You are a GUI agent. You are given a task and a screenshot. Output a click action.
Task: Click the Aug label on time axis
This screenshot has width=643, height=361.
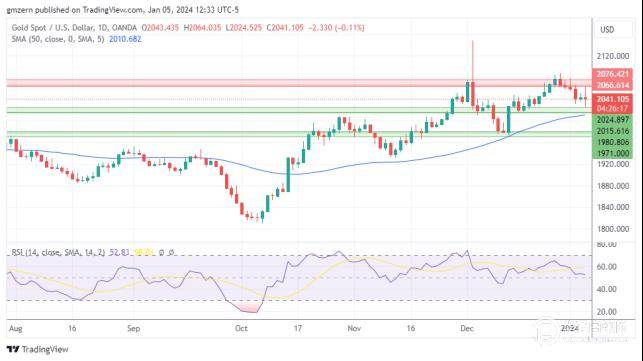click(16, 329)
